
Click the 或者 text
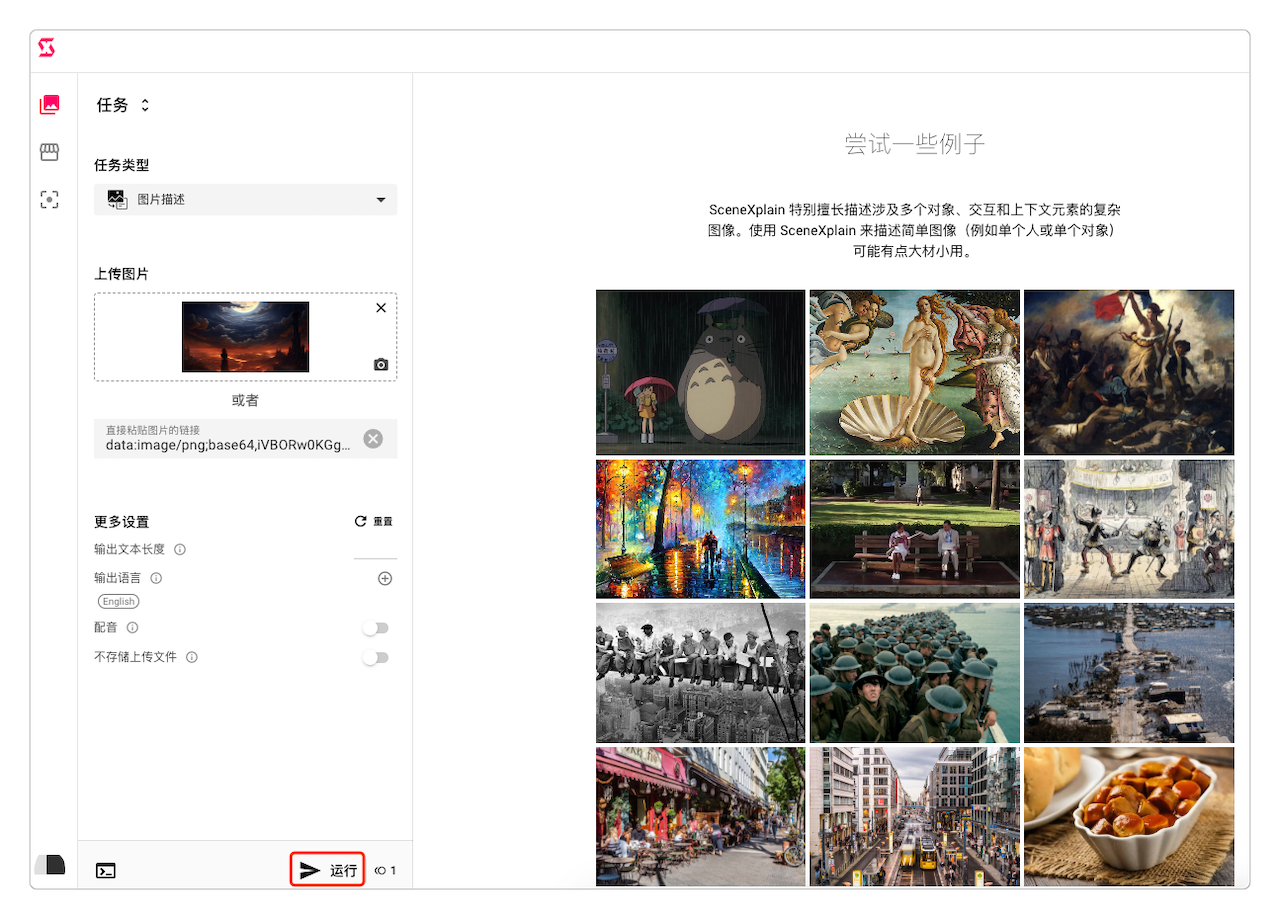coord(245,400)
